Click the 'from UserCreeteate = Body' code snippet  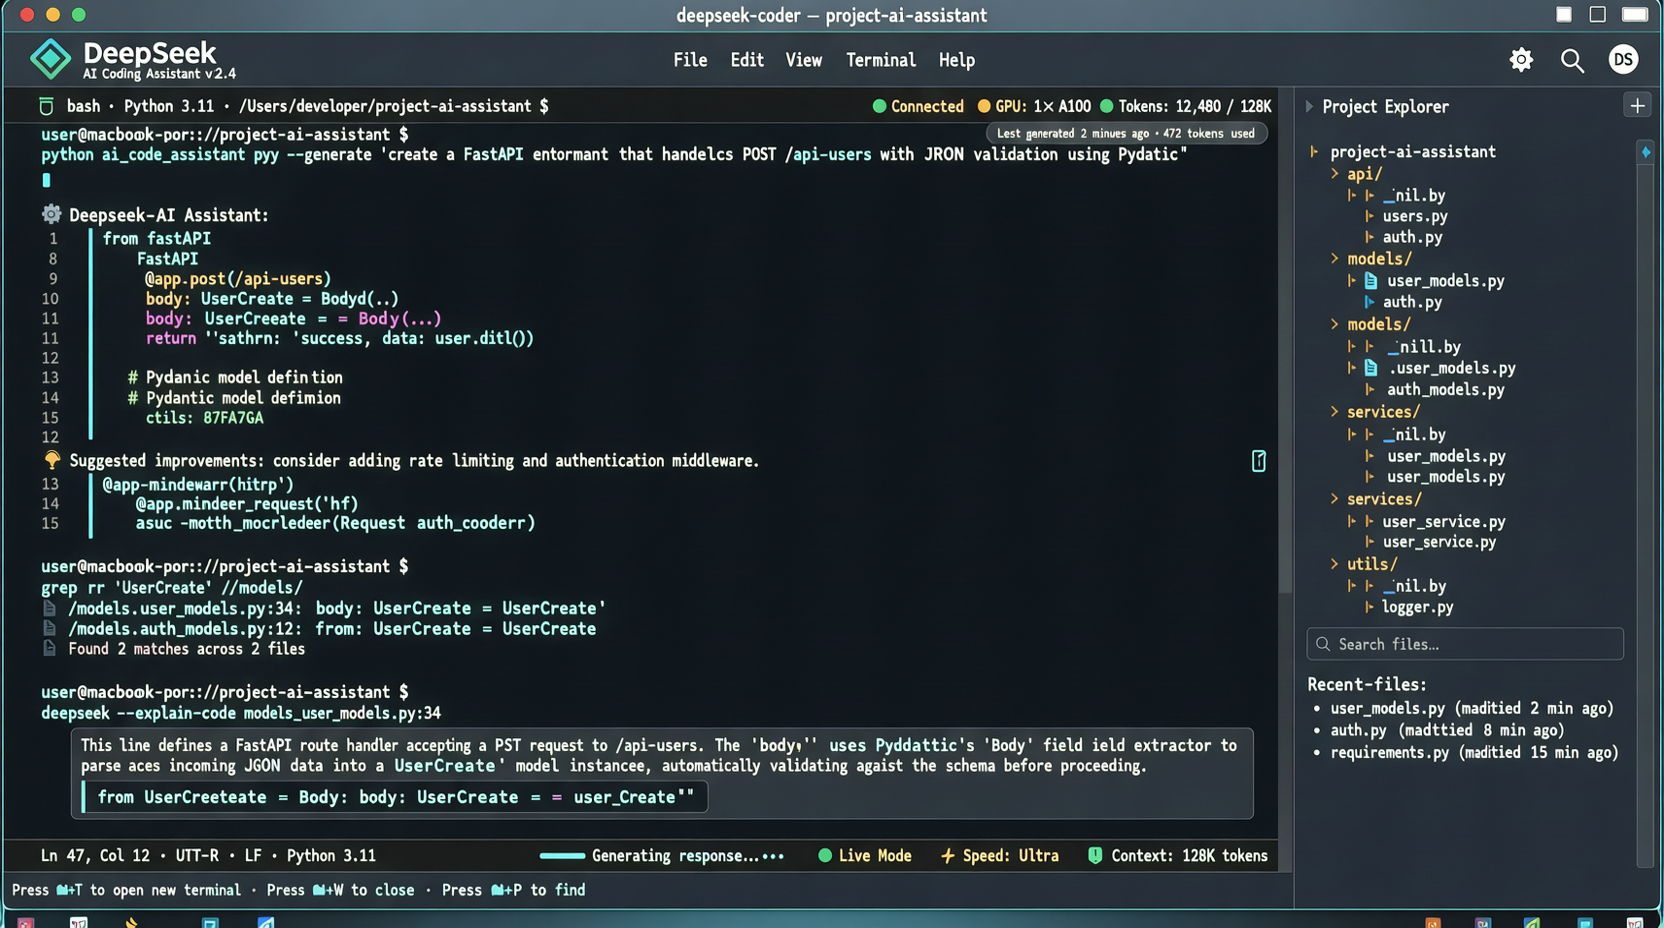click(x=395, y=797)
